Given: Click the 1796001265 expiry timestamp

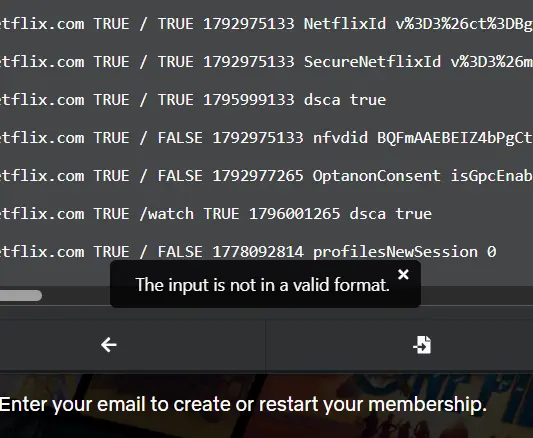Looking at the screenshot, I should 294,214.
